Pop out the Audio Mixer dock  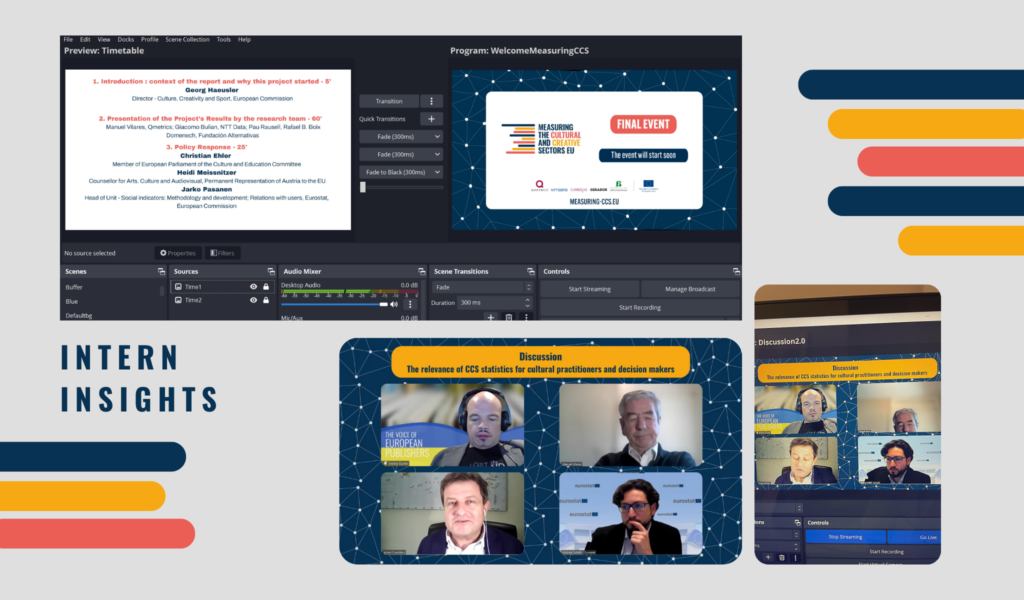pyautogui.click(x=422, y=272)
